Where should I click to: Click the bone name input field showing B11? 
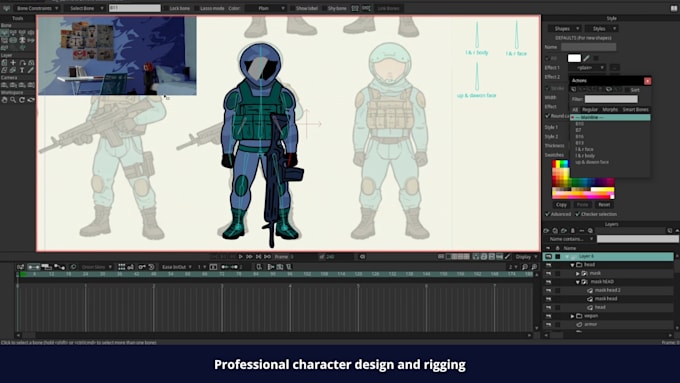[x=134, y=8]
